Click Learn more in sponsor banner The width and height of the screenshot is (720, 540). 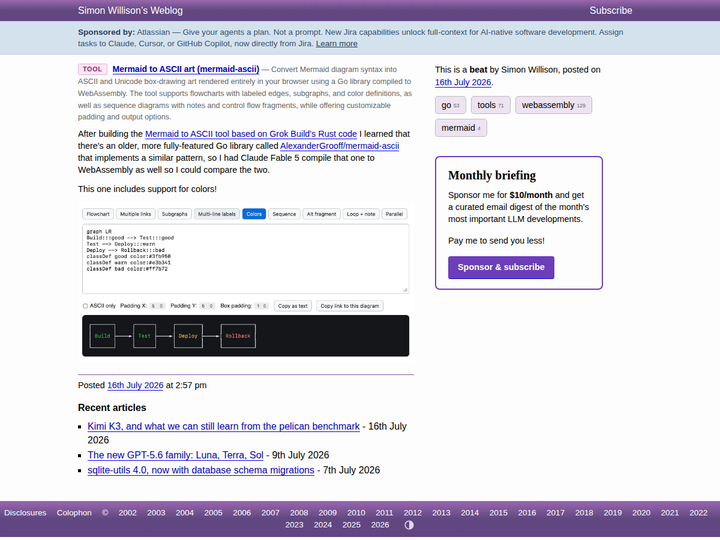(337, 44)
